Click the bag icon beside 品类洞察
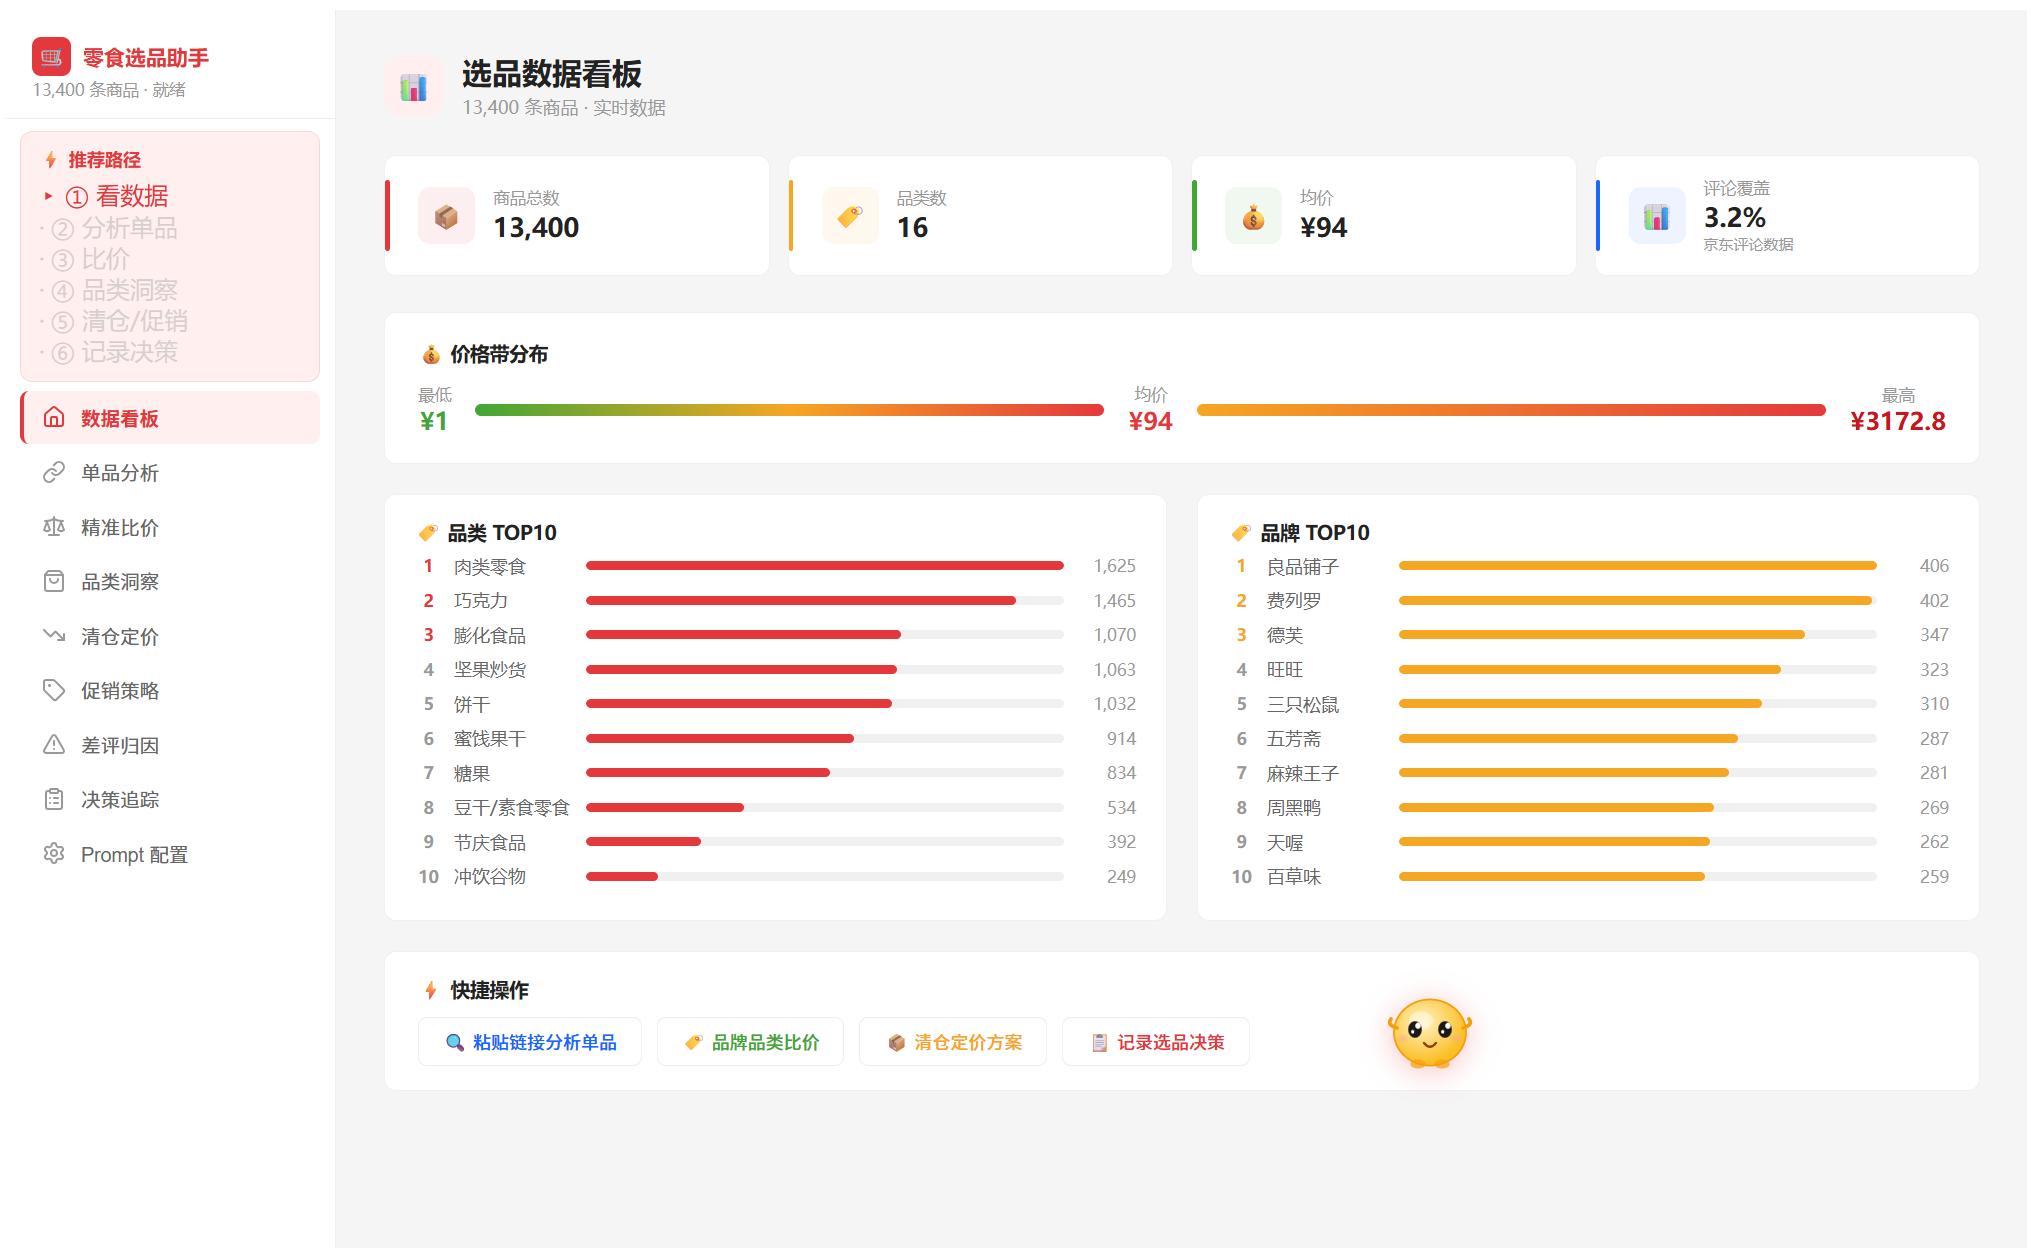Screen dimensions: 2032x1248 point(54,581)
